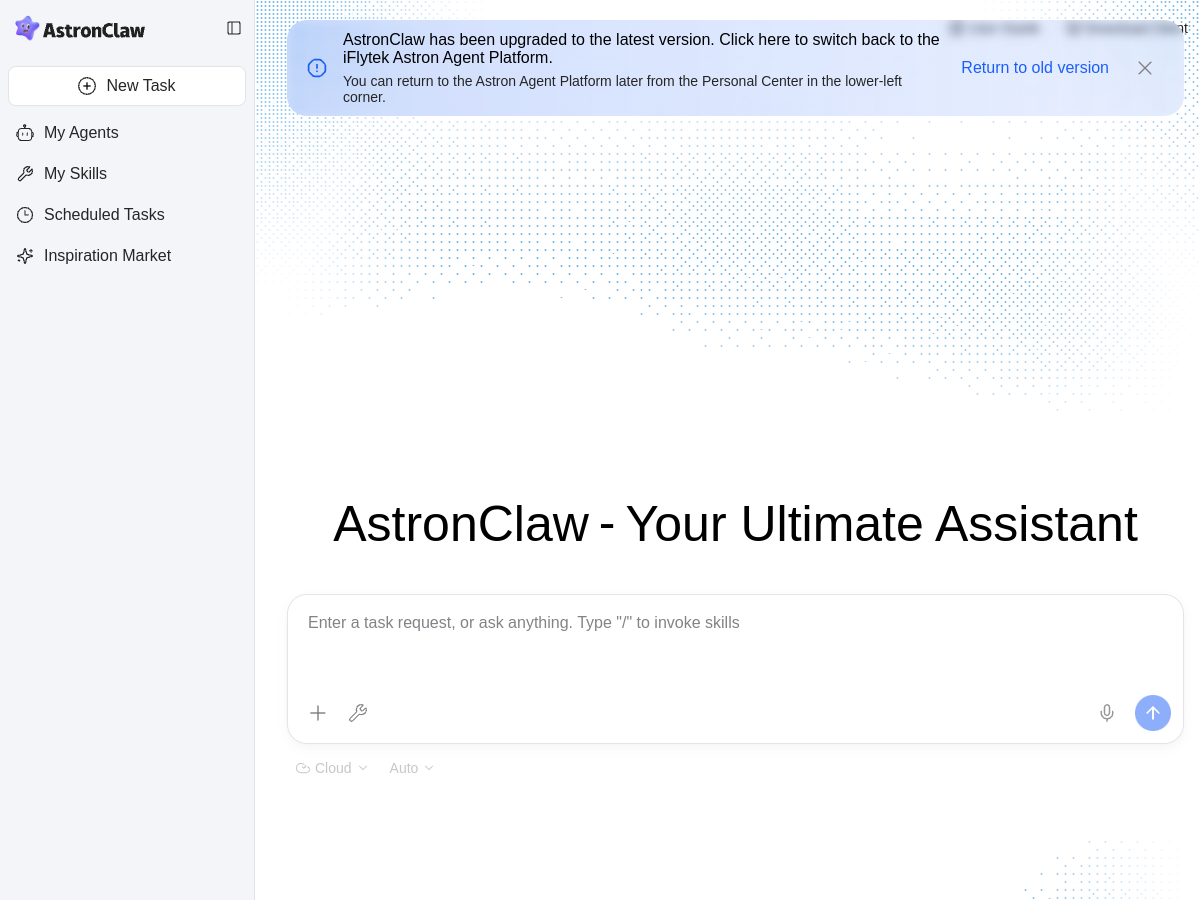The width and height of the screenshot is (1200, 900).
Task: Add attachment with plus icon
Action: 318,713
